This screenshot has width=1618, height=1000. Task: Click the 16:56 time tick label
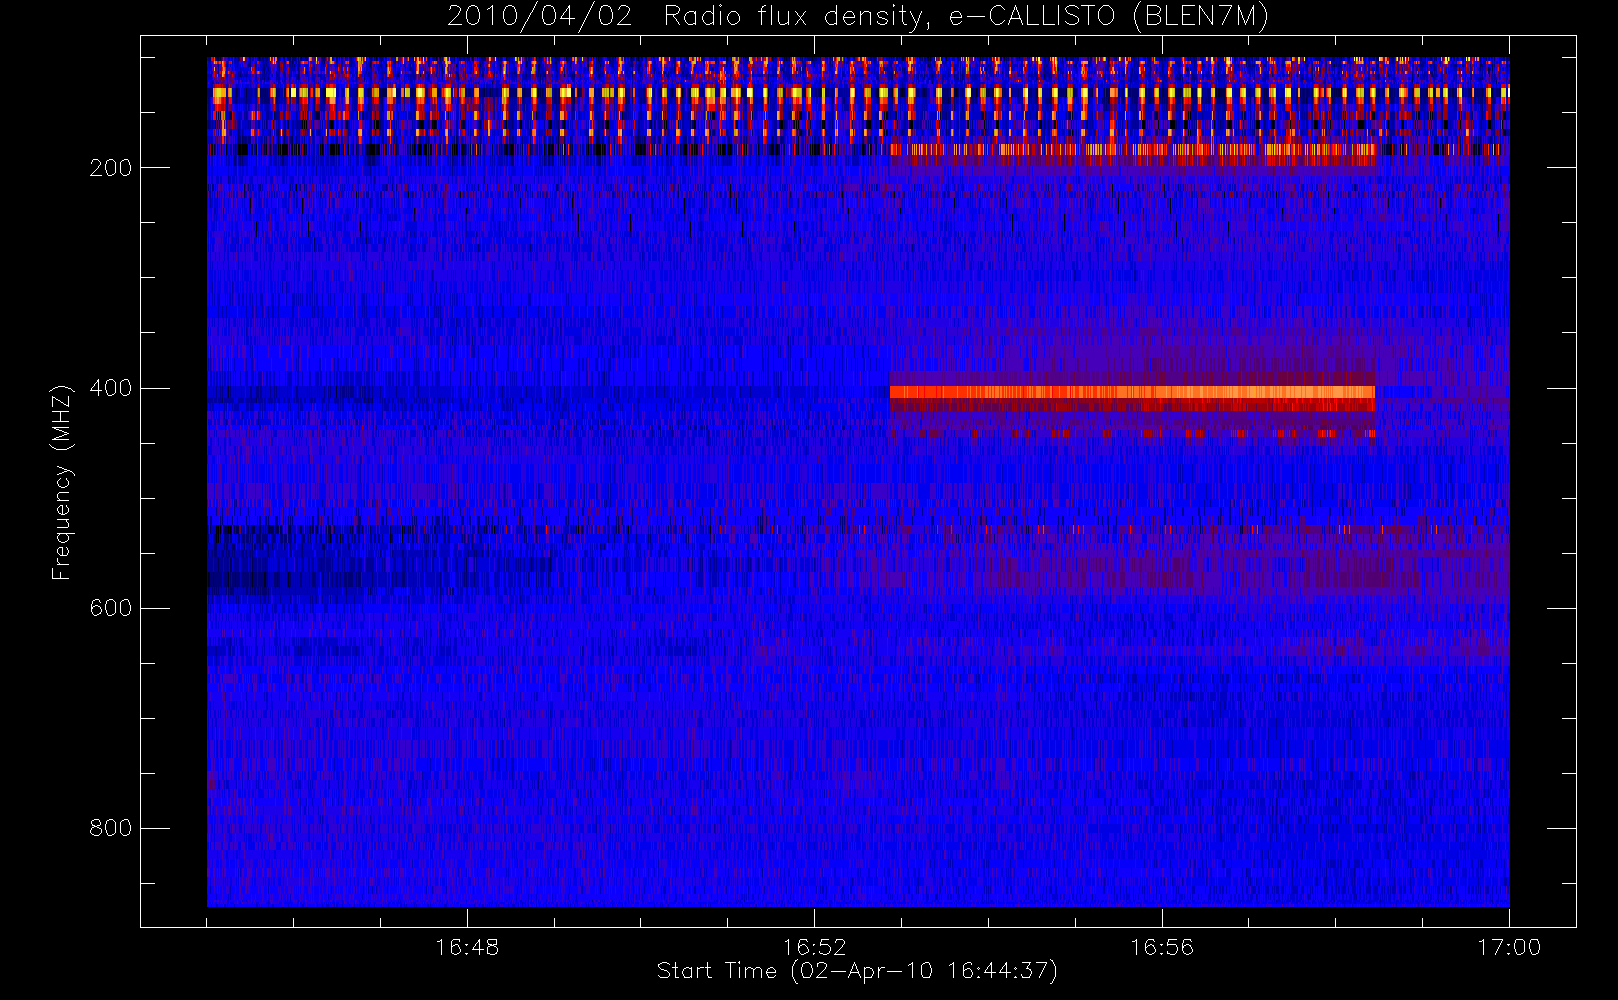[1162, 947]
